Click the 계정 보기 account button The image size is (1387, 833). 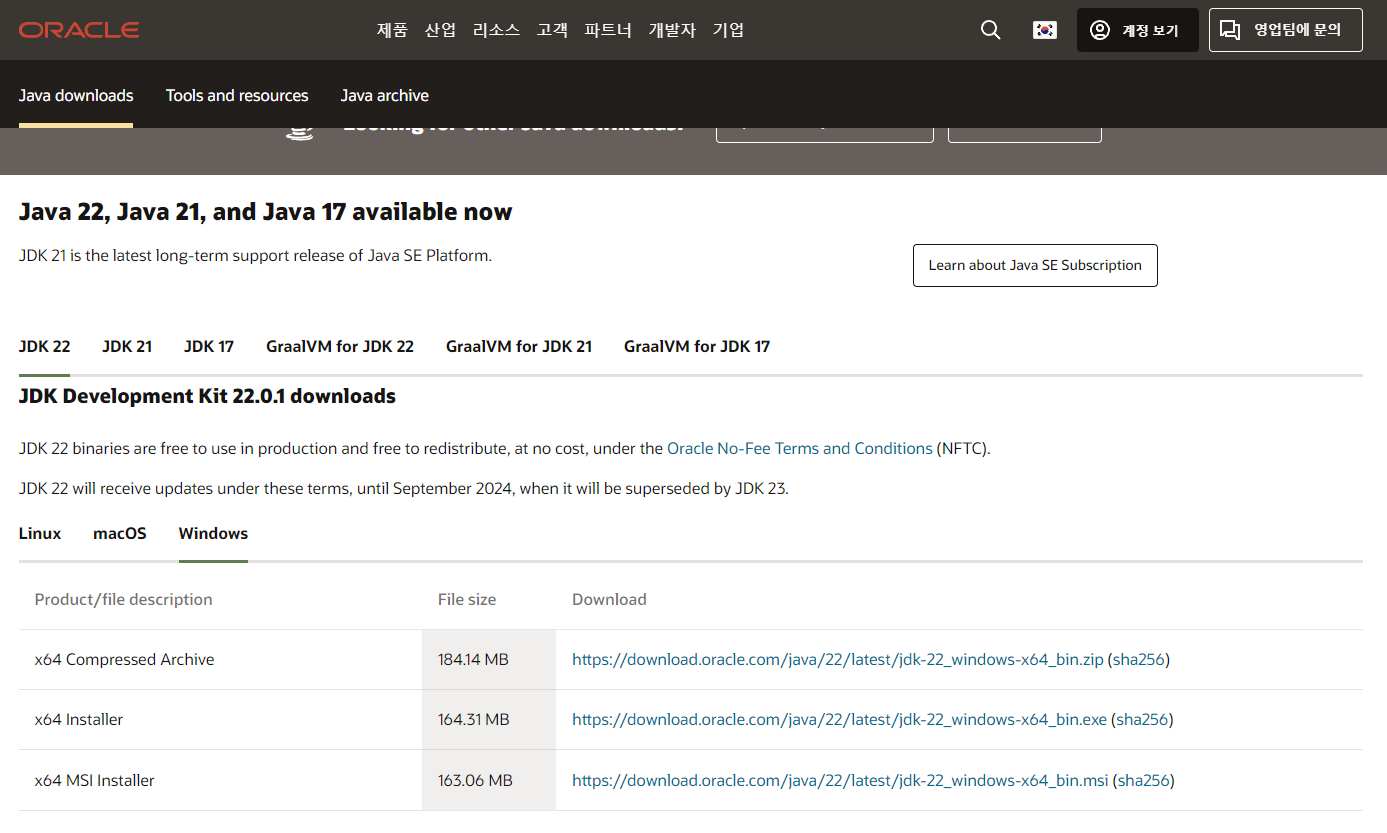[x=1138, y=30]
